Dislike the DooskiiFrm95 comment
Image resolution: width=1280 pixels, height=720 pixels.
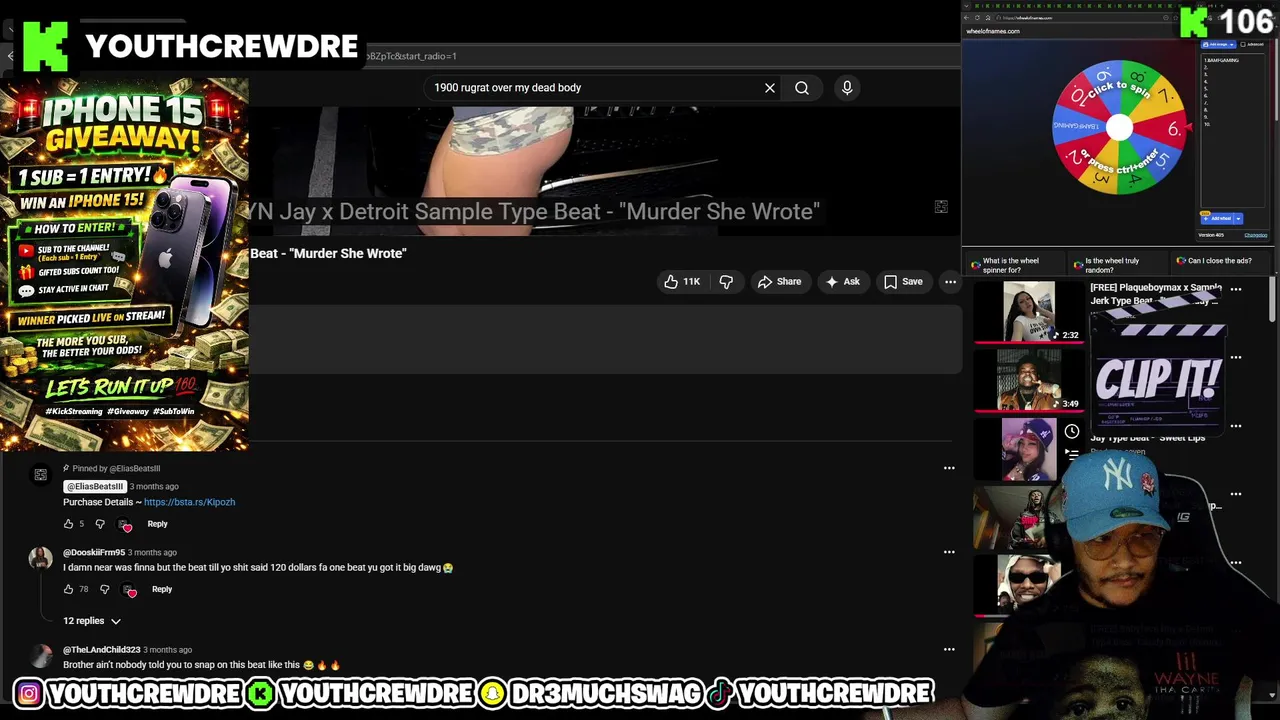pos(104,589)
